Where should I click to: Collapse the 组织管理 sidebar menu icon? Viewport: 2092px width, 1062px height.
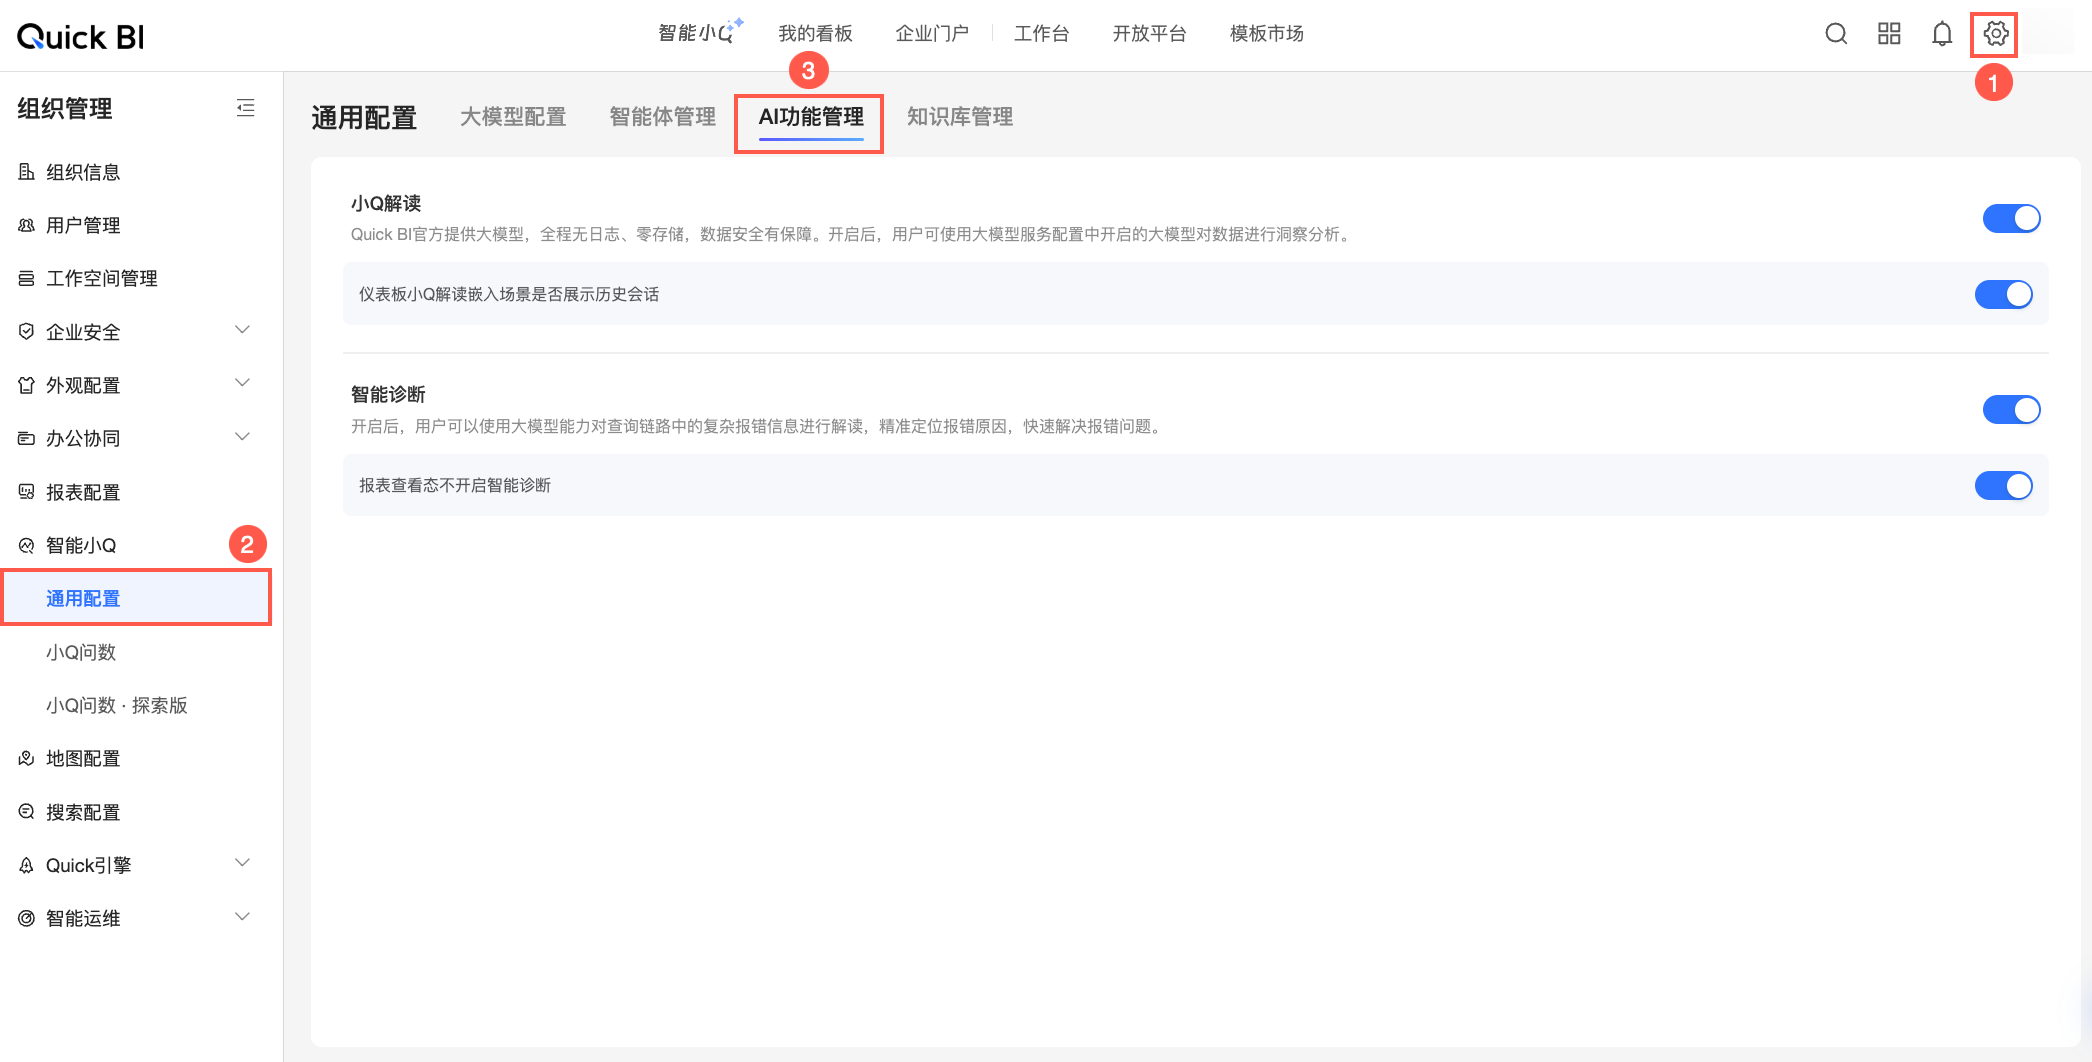point(245,108)
